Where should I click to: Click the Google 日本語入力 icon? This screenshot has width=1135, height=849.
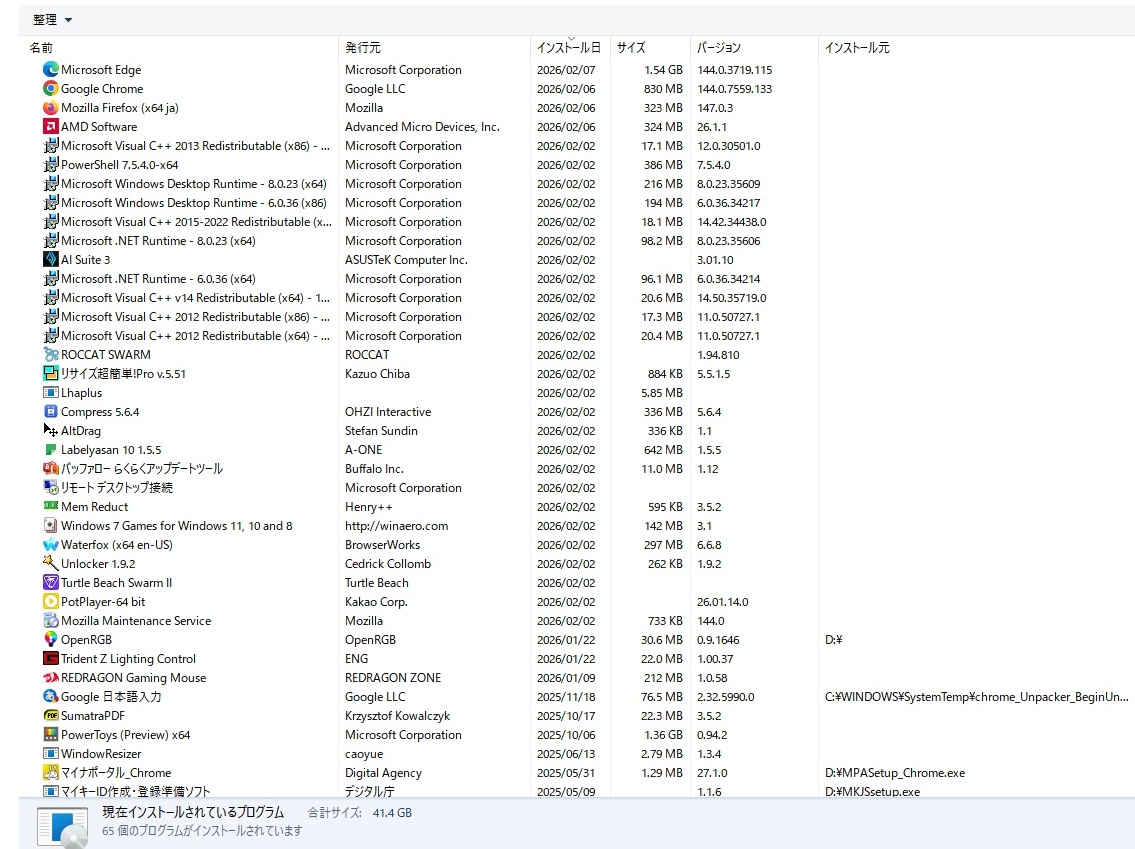point(51,696)
